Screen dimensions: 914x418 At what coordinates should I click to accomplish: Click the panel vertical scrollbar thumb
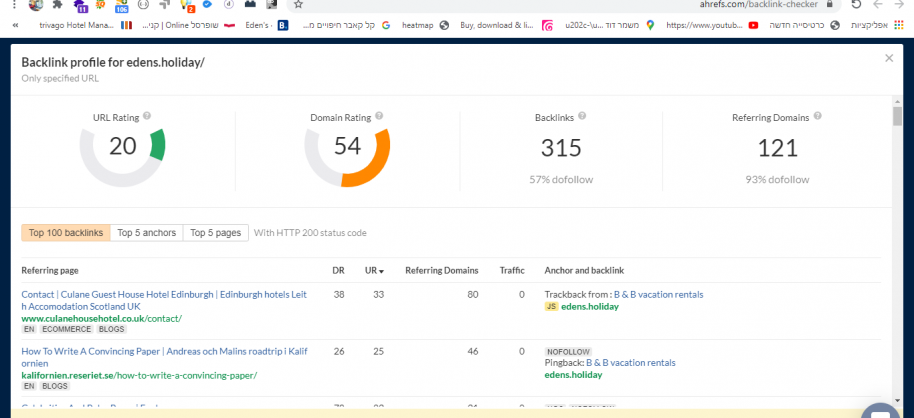pyautogui.click(x=897, y=116)
